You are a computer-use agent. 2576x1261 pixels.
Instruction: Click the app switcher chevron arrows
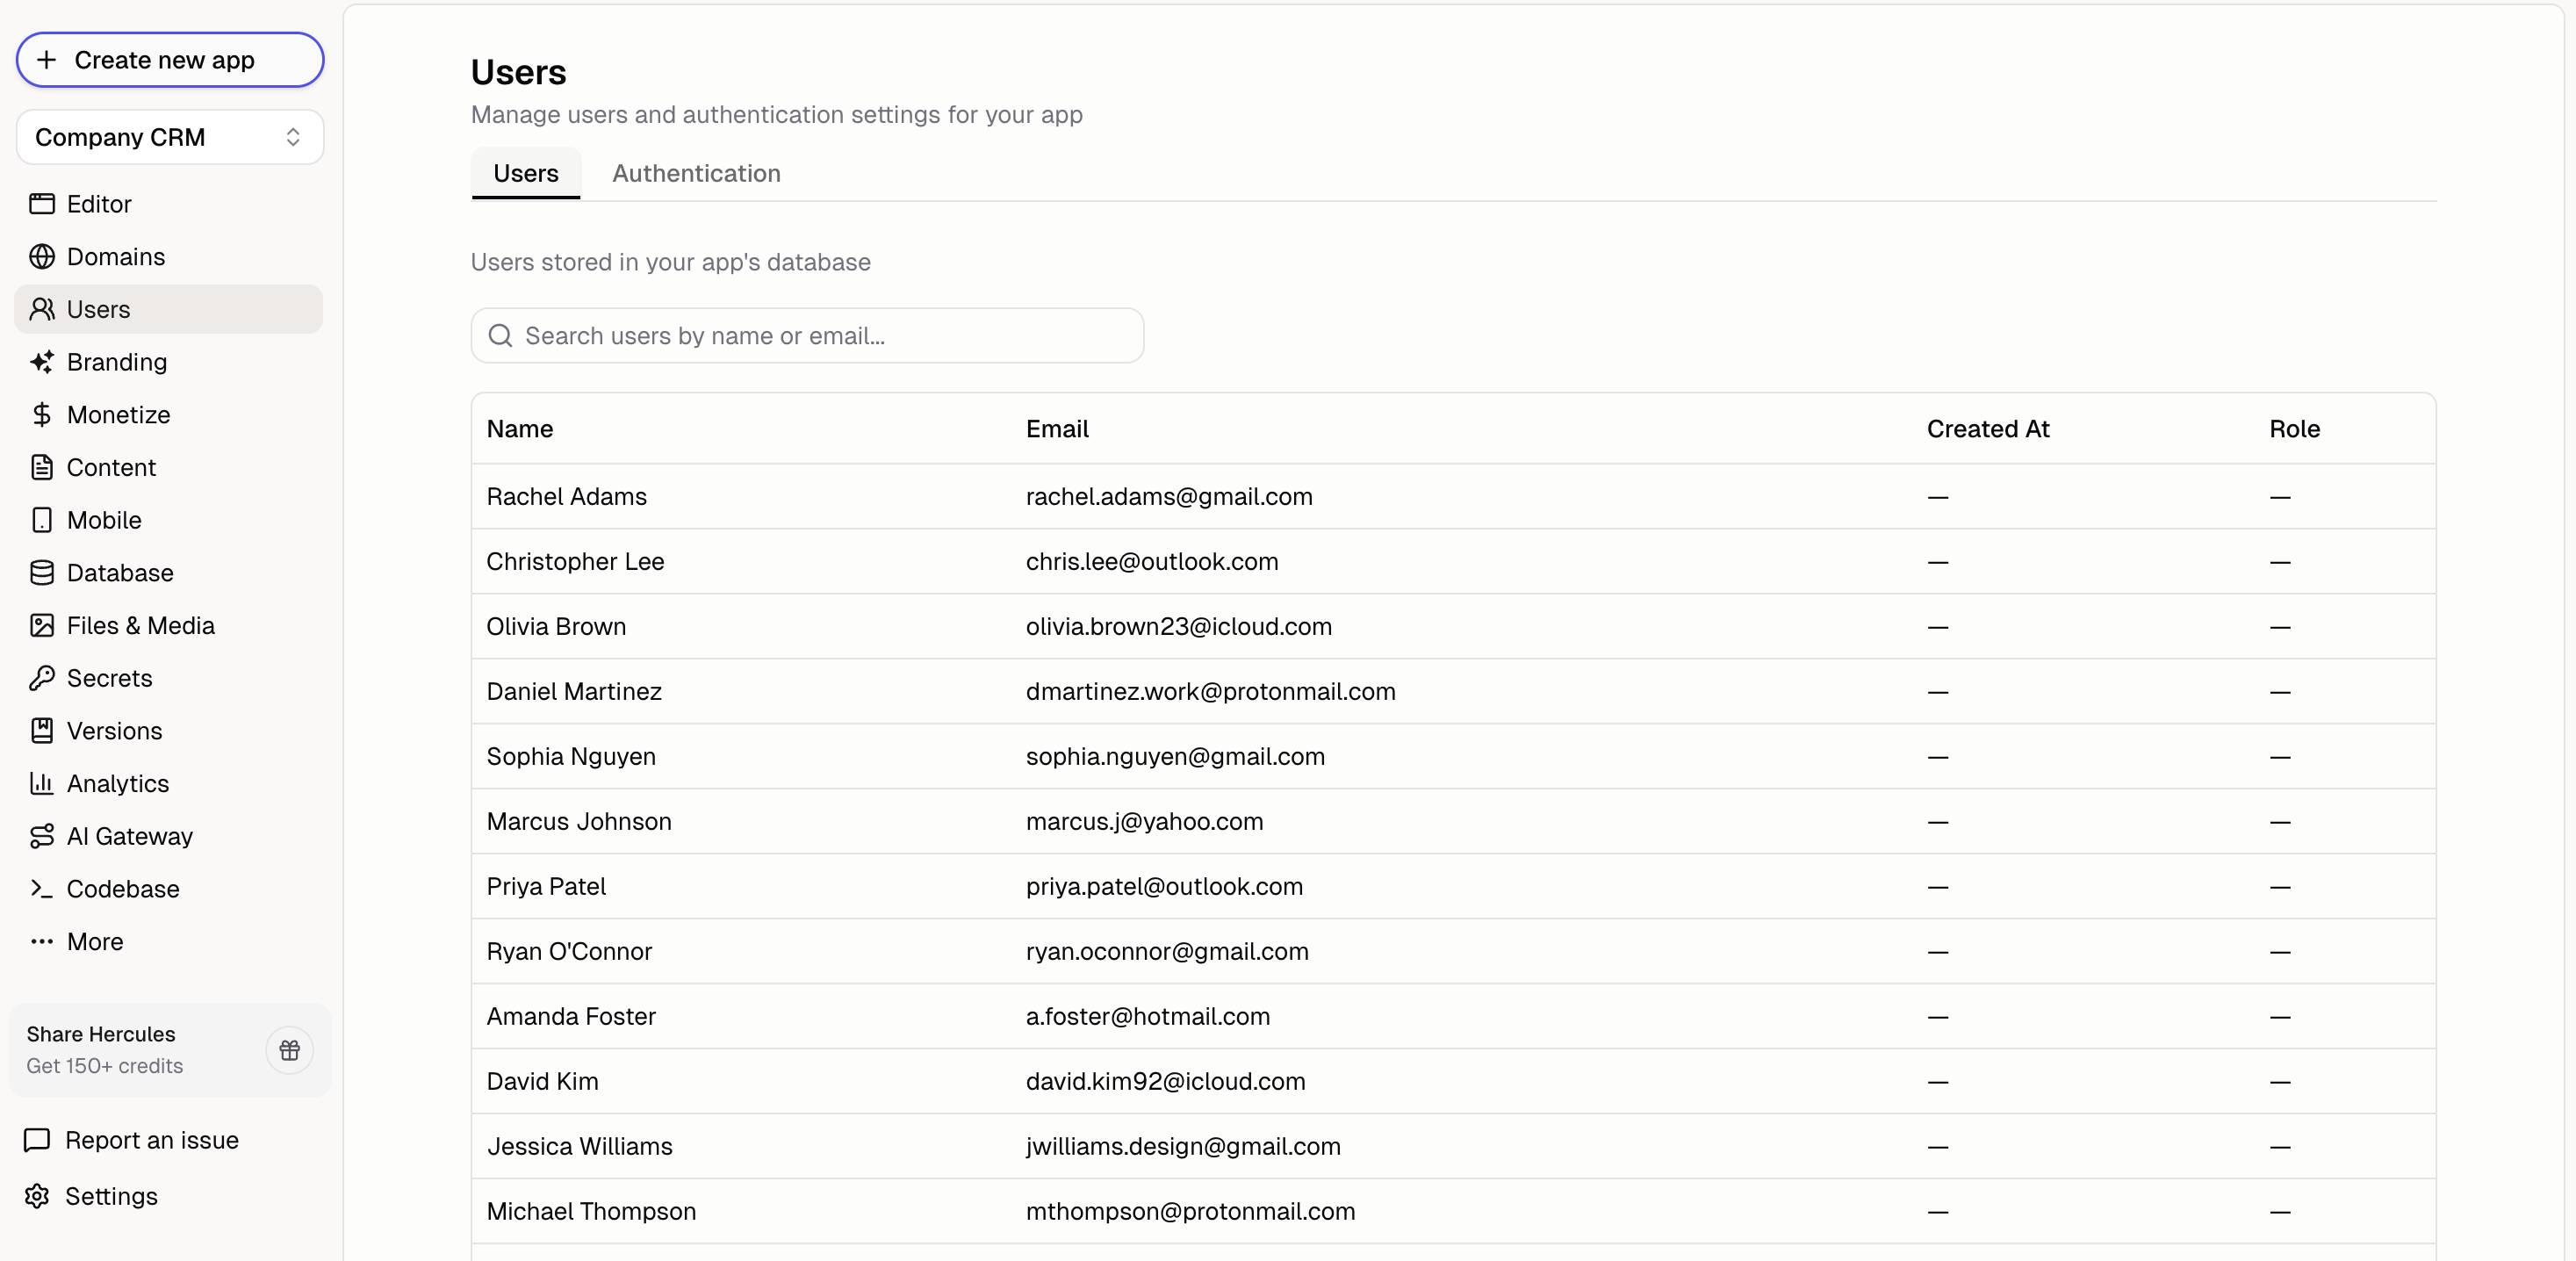click(293, 137)
